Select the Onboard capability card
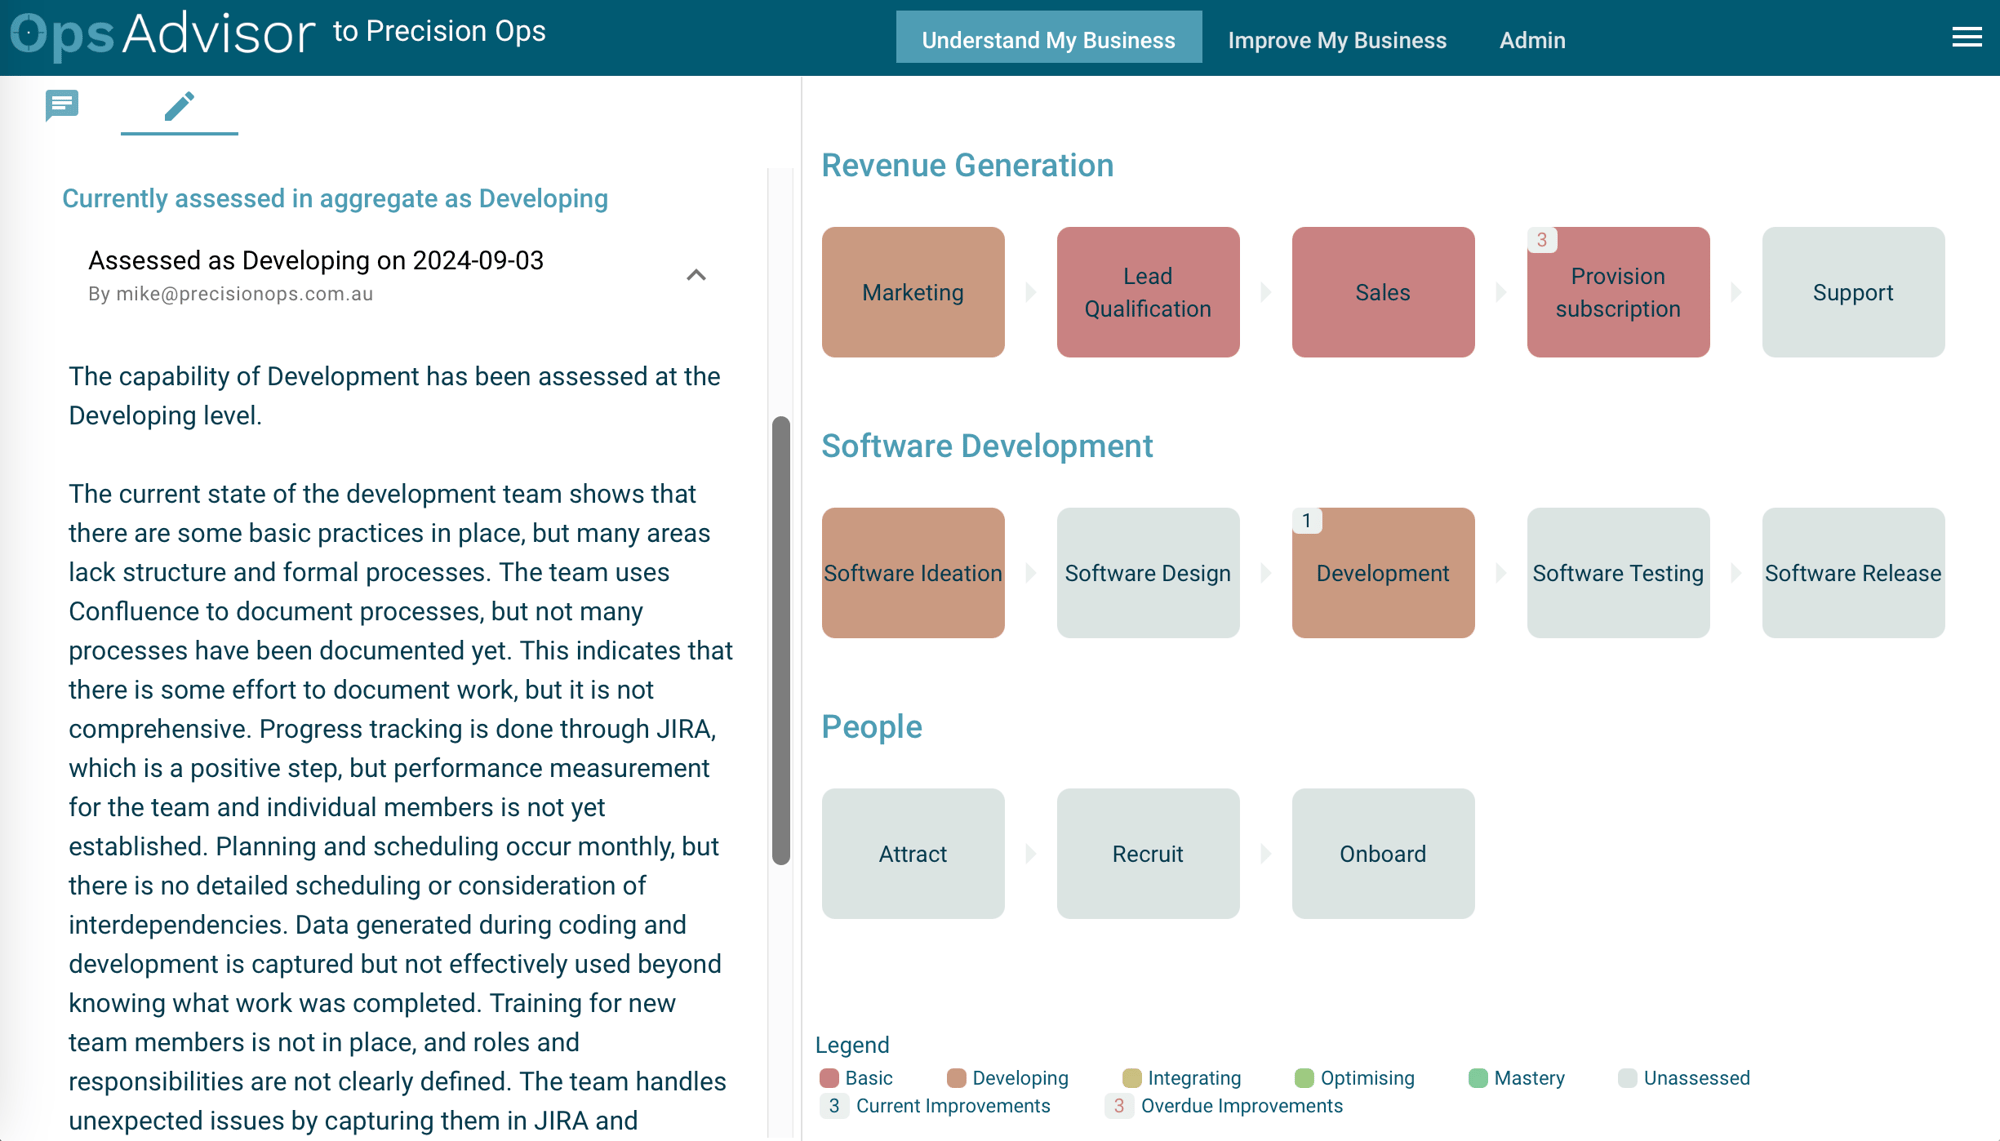The height and width of the screenshot is (1141, 2000). coord(1383,854)
